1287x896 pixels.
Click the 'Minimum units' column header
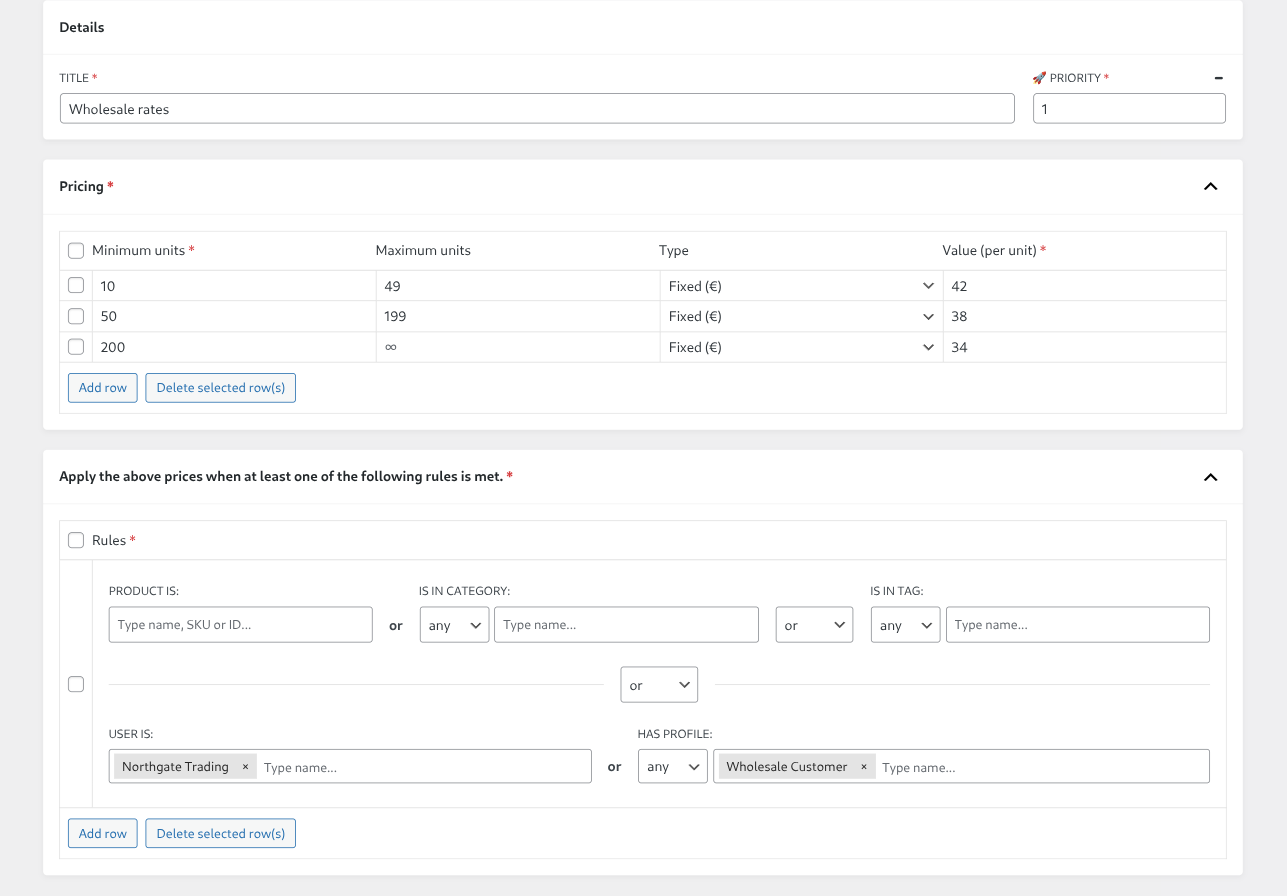[x=139, y=251]
